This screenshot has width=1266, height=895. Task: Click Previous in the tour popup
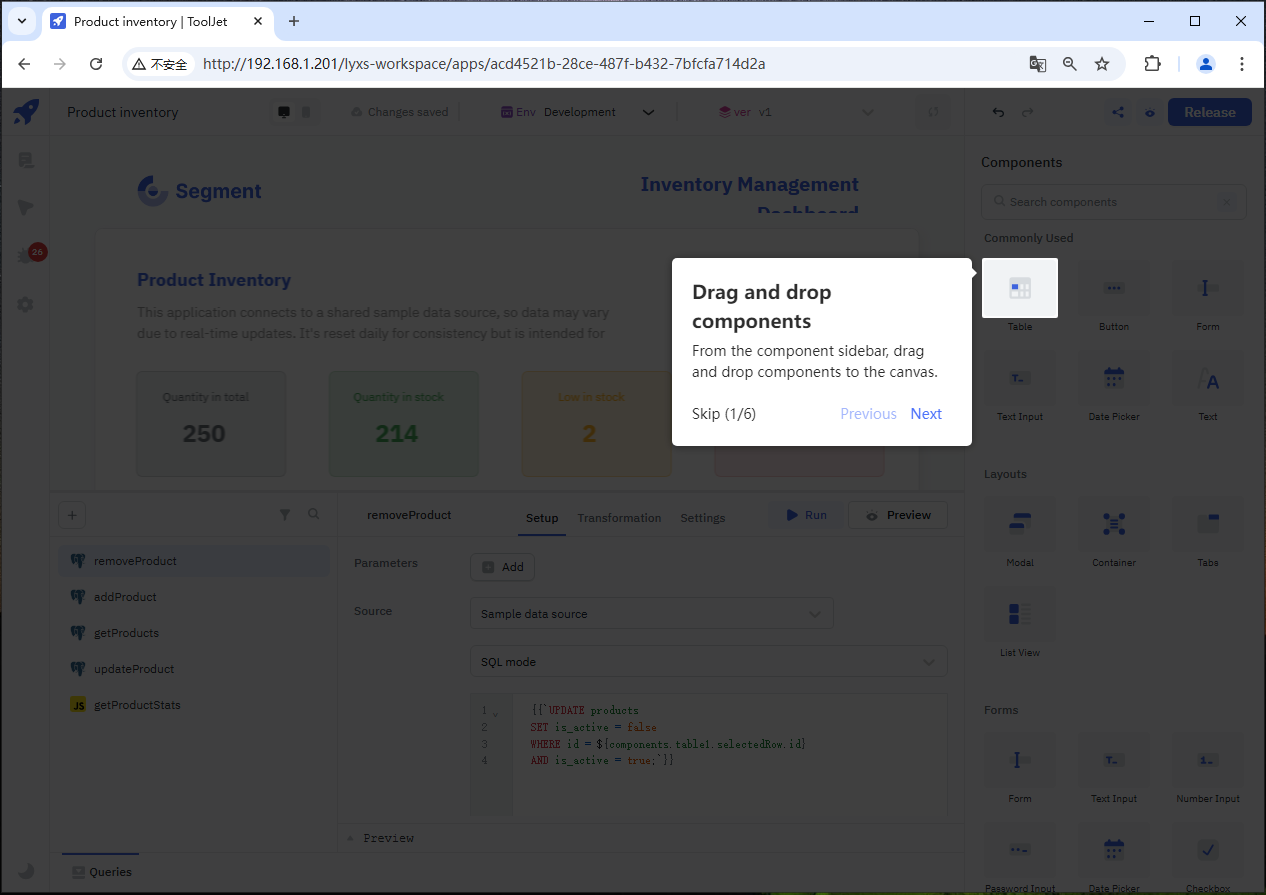coord(868,414)
